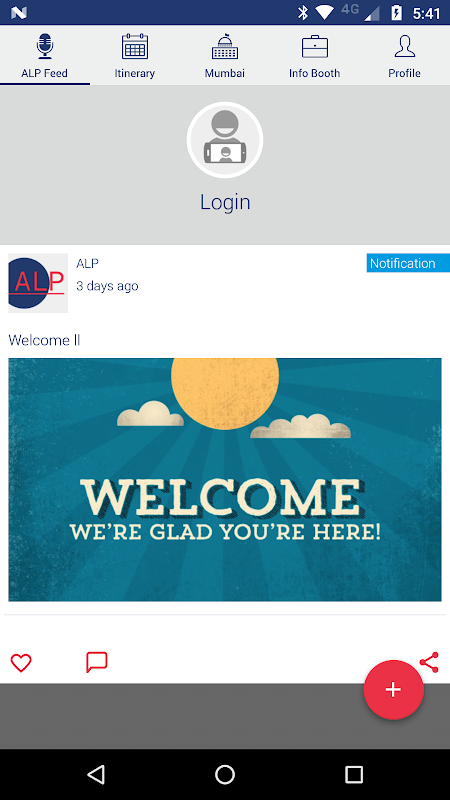Tap the ALP Feed microphone icon

point(45,46)
